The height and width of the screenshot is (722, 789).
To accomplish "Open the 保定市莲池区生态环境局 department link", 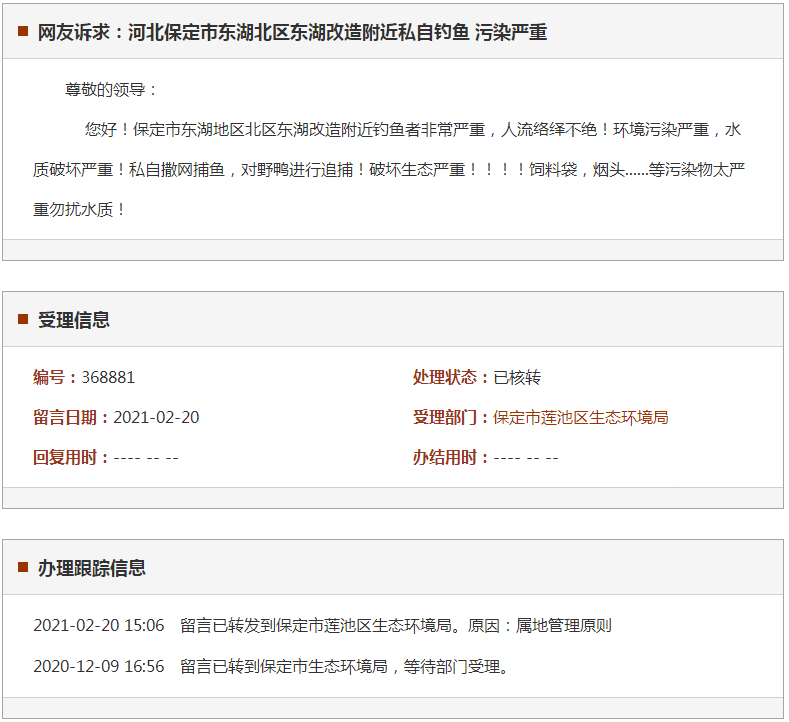I will (580, 417).
